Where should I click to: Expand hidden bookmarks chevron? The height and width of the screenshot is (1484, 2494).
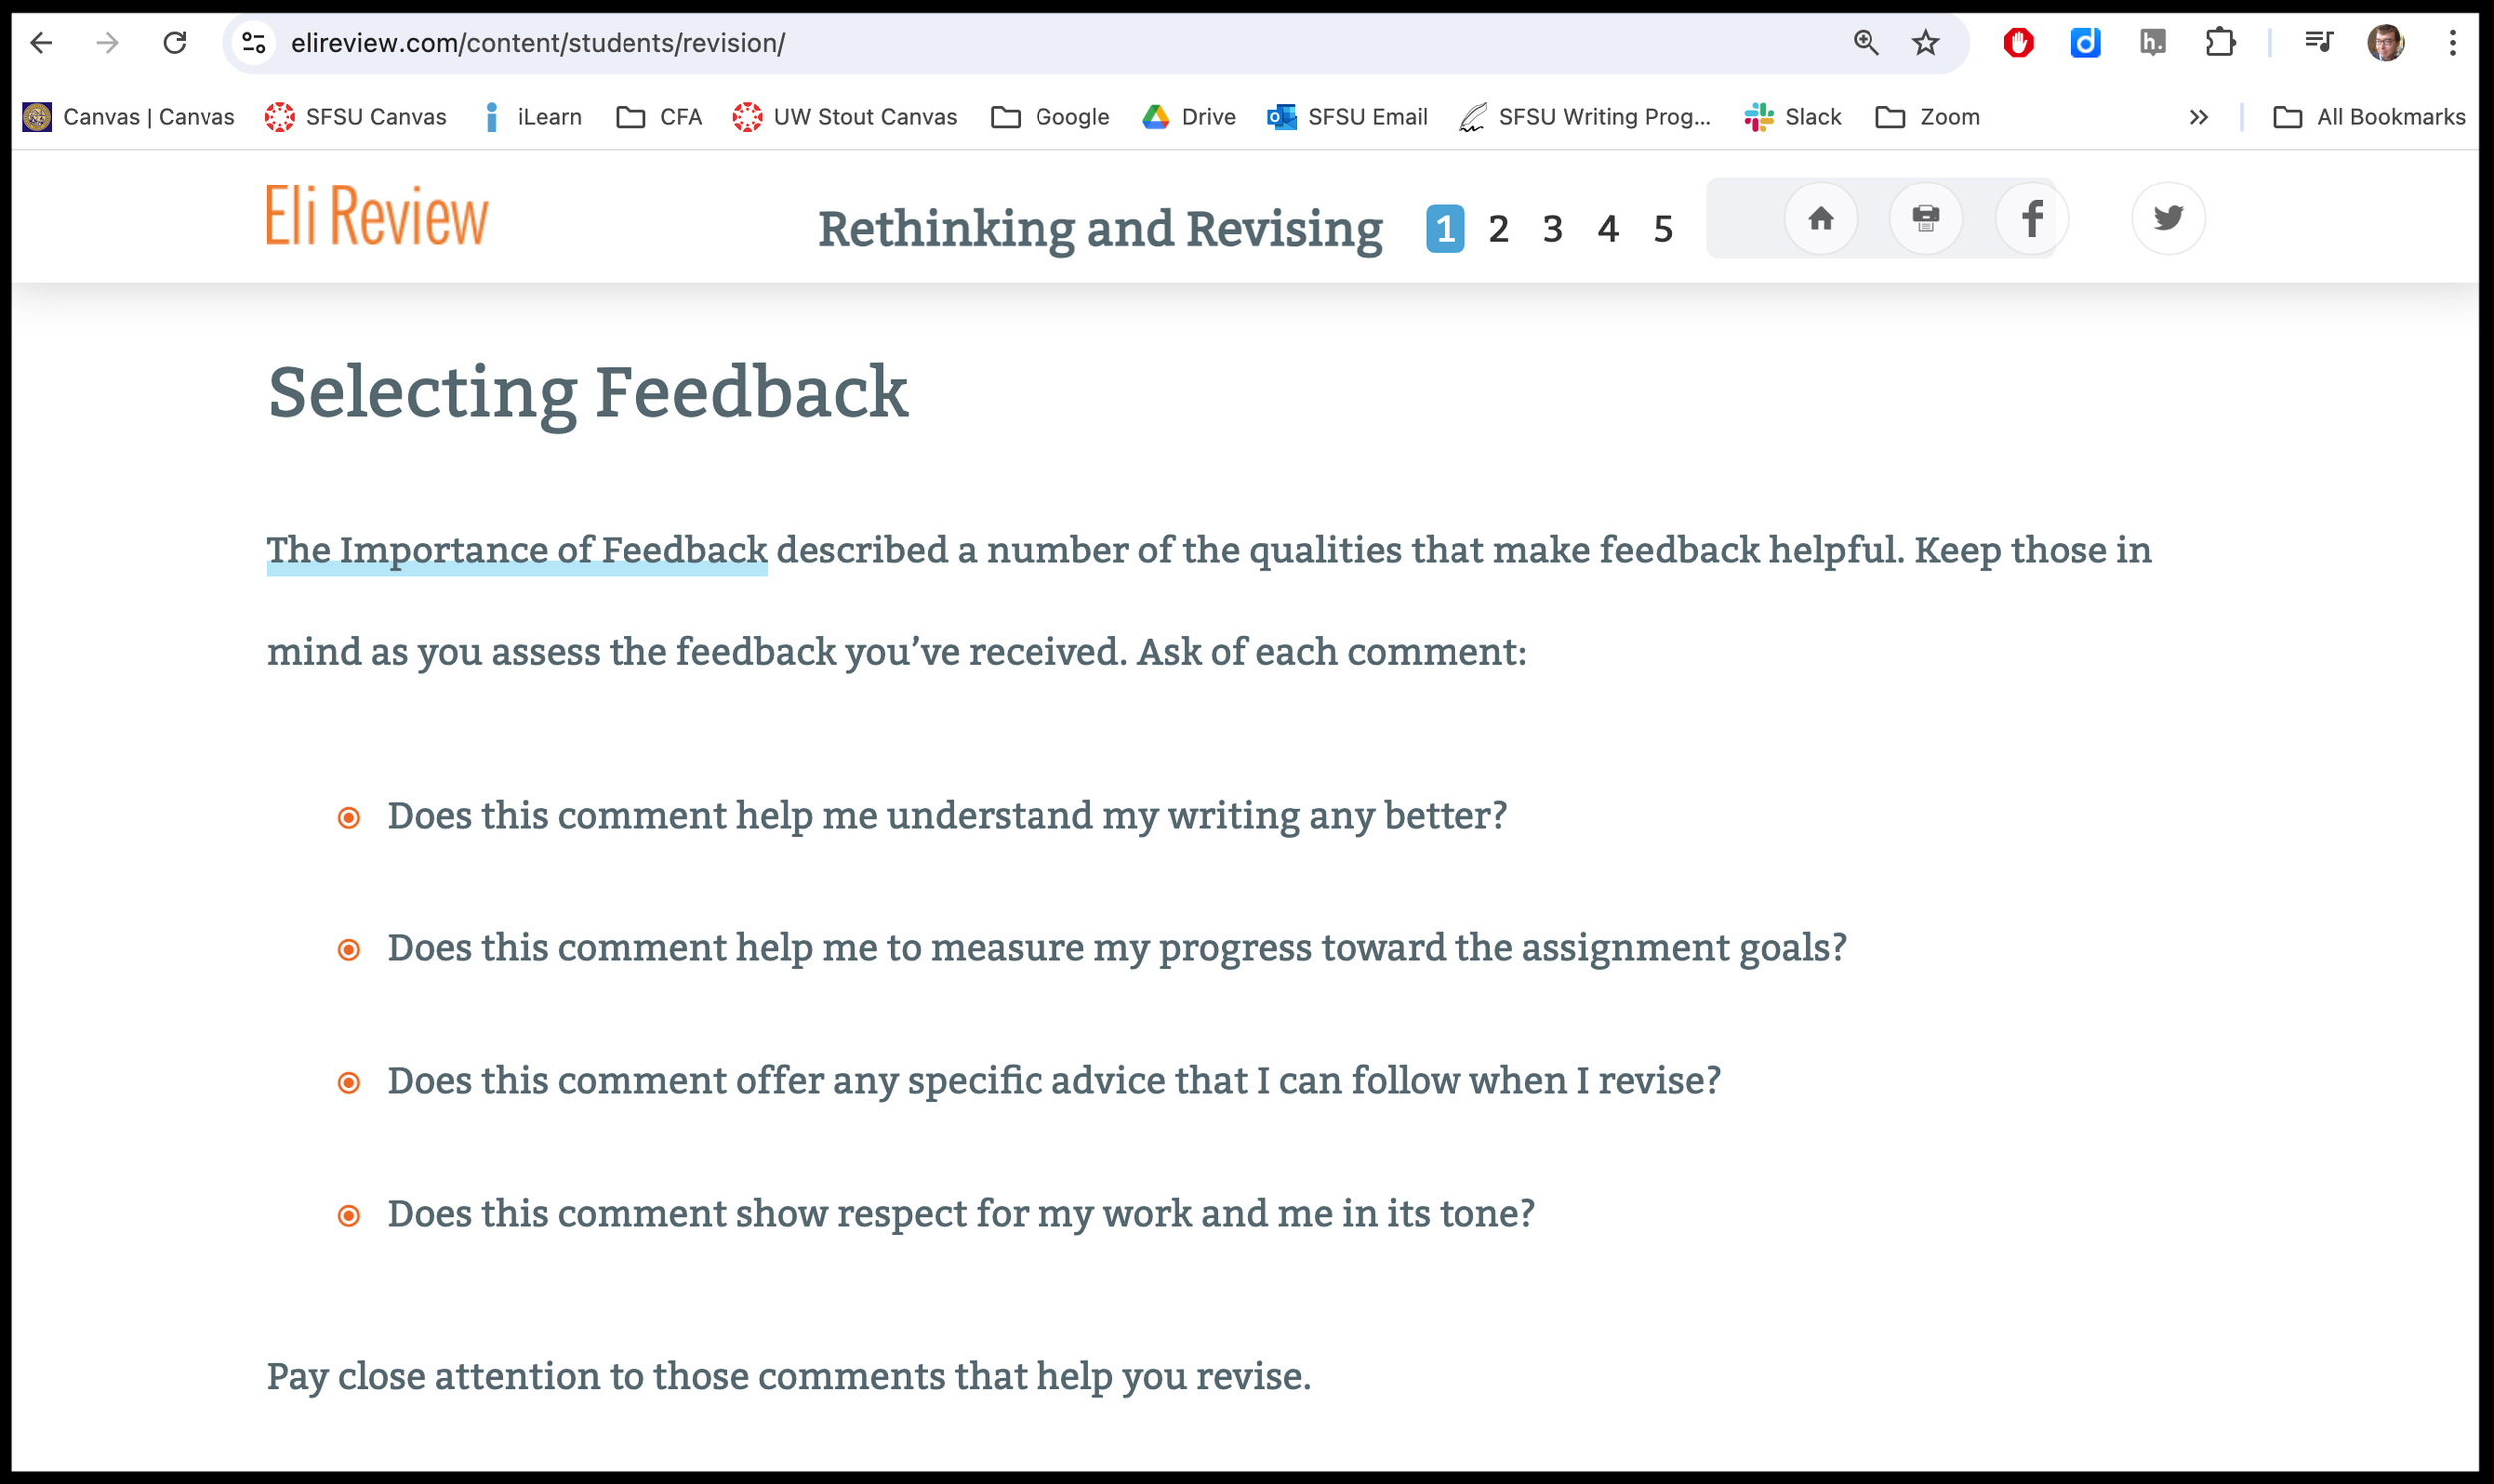(2197, 117)
